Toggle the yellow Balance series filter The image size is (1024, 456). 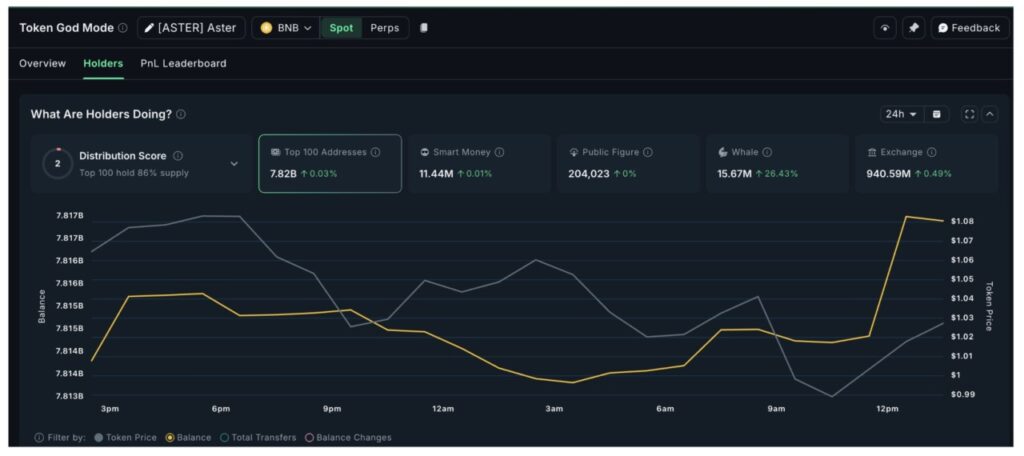point(188,437)
